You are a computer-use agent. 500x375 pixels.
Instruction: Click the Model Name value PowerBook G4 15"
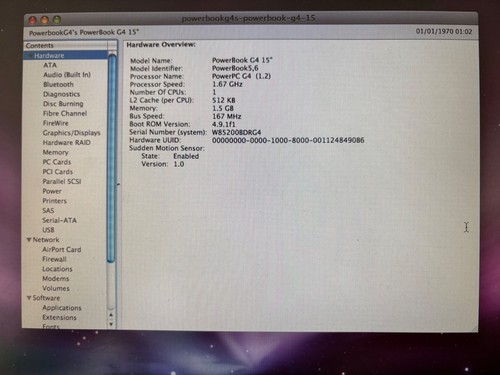pyautogui.click(x=242, y=60)
